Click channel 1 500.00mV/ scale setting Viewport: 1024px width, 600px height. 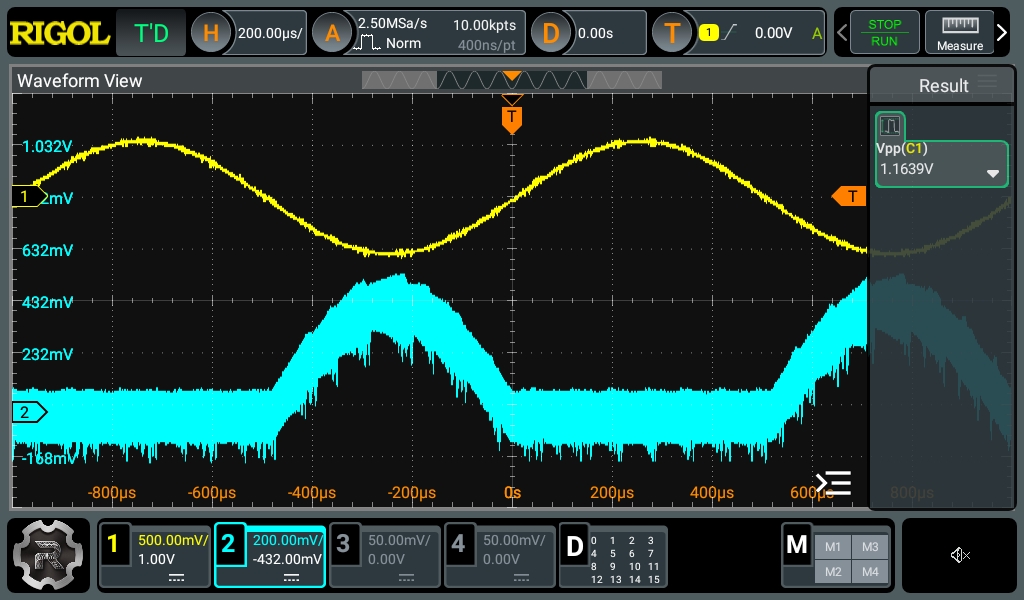[x=172, y=540]
